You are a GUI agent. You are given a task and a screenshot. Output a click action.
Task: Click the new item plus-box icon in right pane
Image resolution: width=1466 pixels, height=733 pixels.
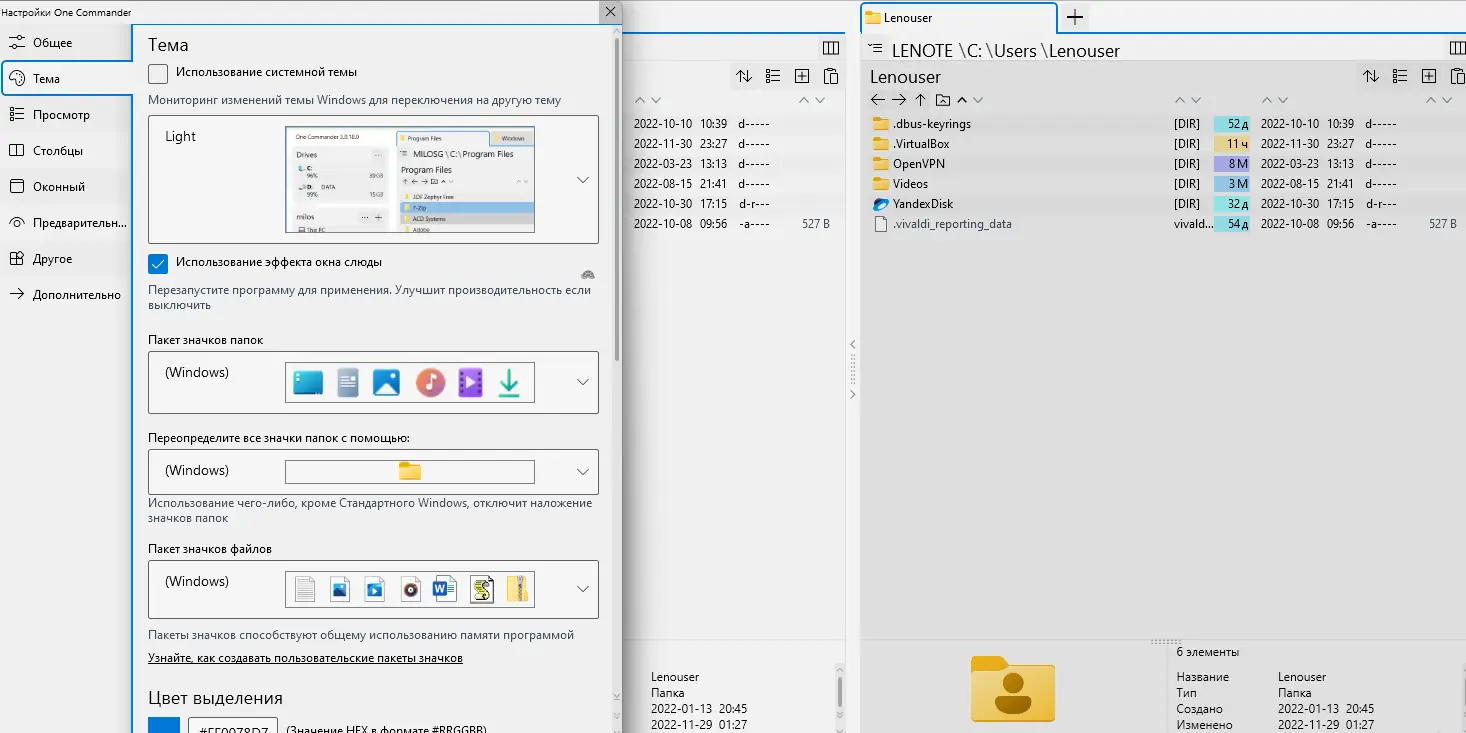[1429, 76]
